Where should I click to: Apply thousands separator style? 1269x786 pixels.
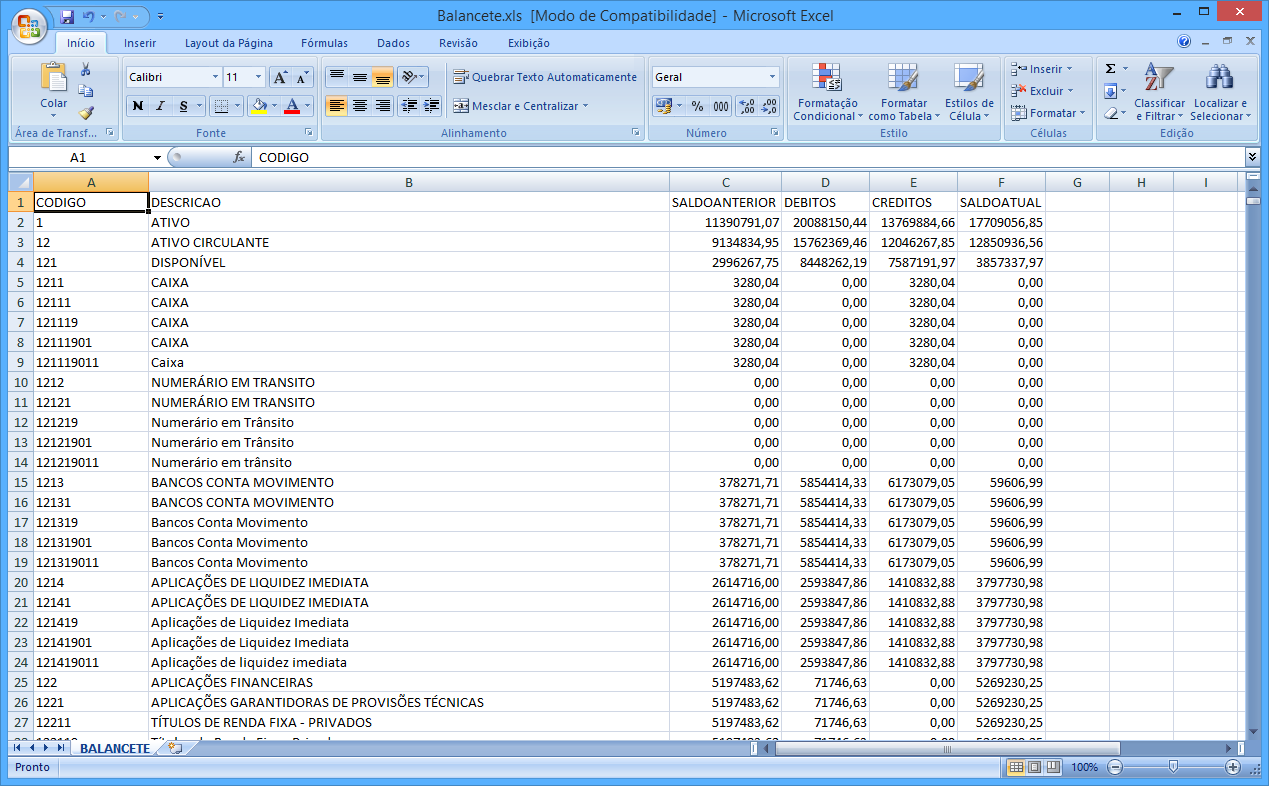coord(720,106)
